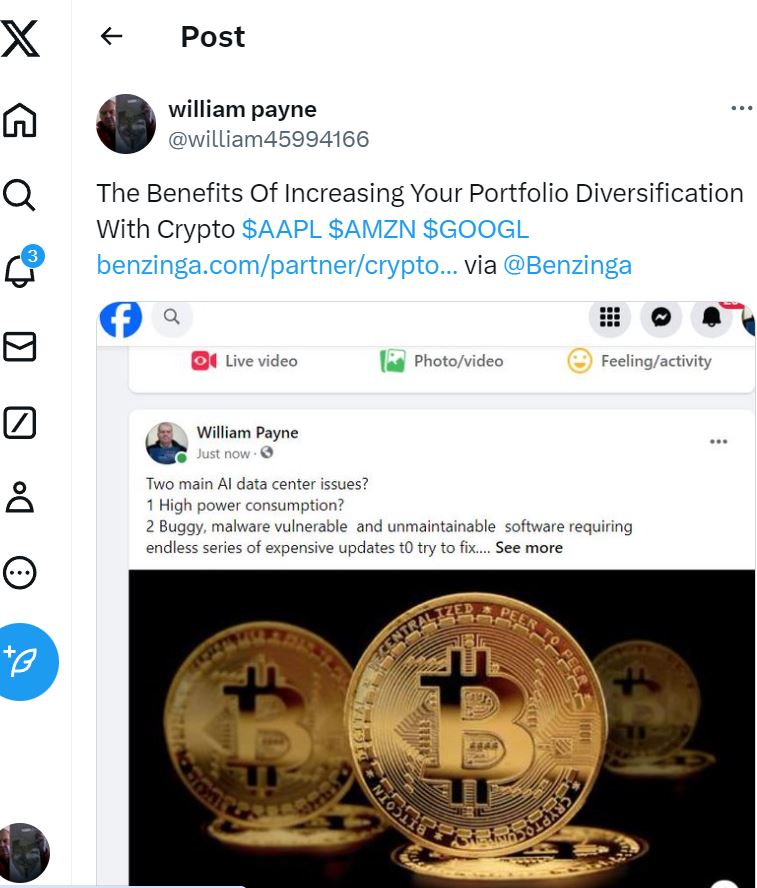Open the Explore search icon
The width and height of the screenshot is (757, 888).
click(19, 195)
